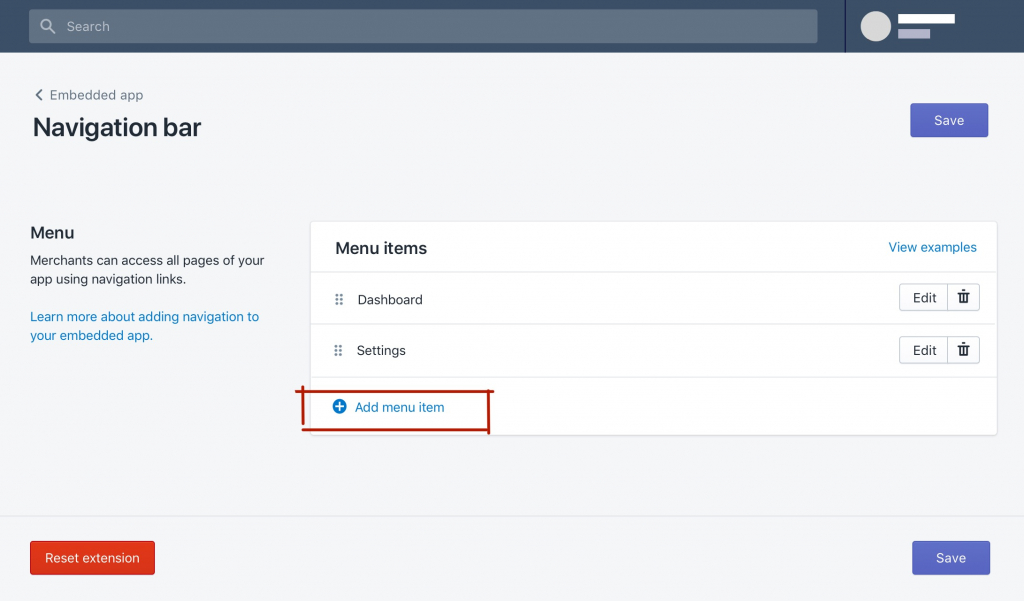Select the Settings item label
The width and height of the screenshot is (1024, 601).
coord(381,350)
